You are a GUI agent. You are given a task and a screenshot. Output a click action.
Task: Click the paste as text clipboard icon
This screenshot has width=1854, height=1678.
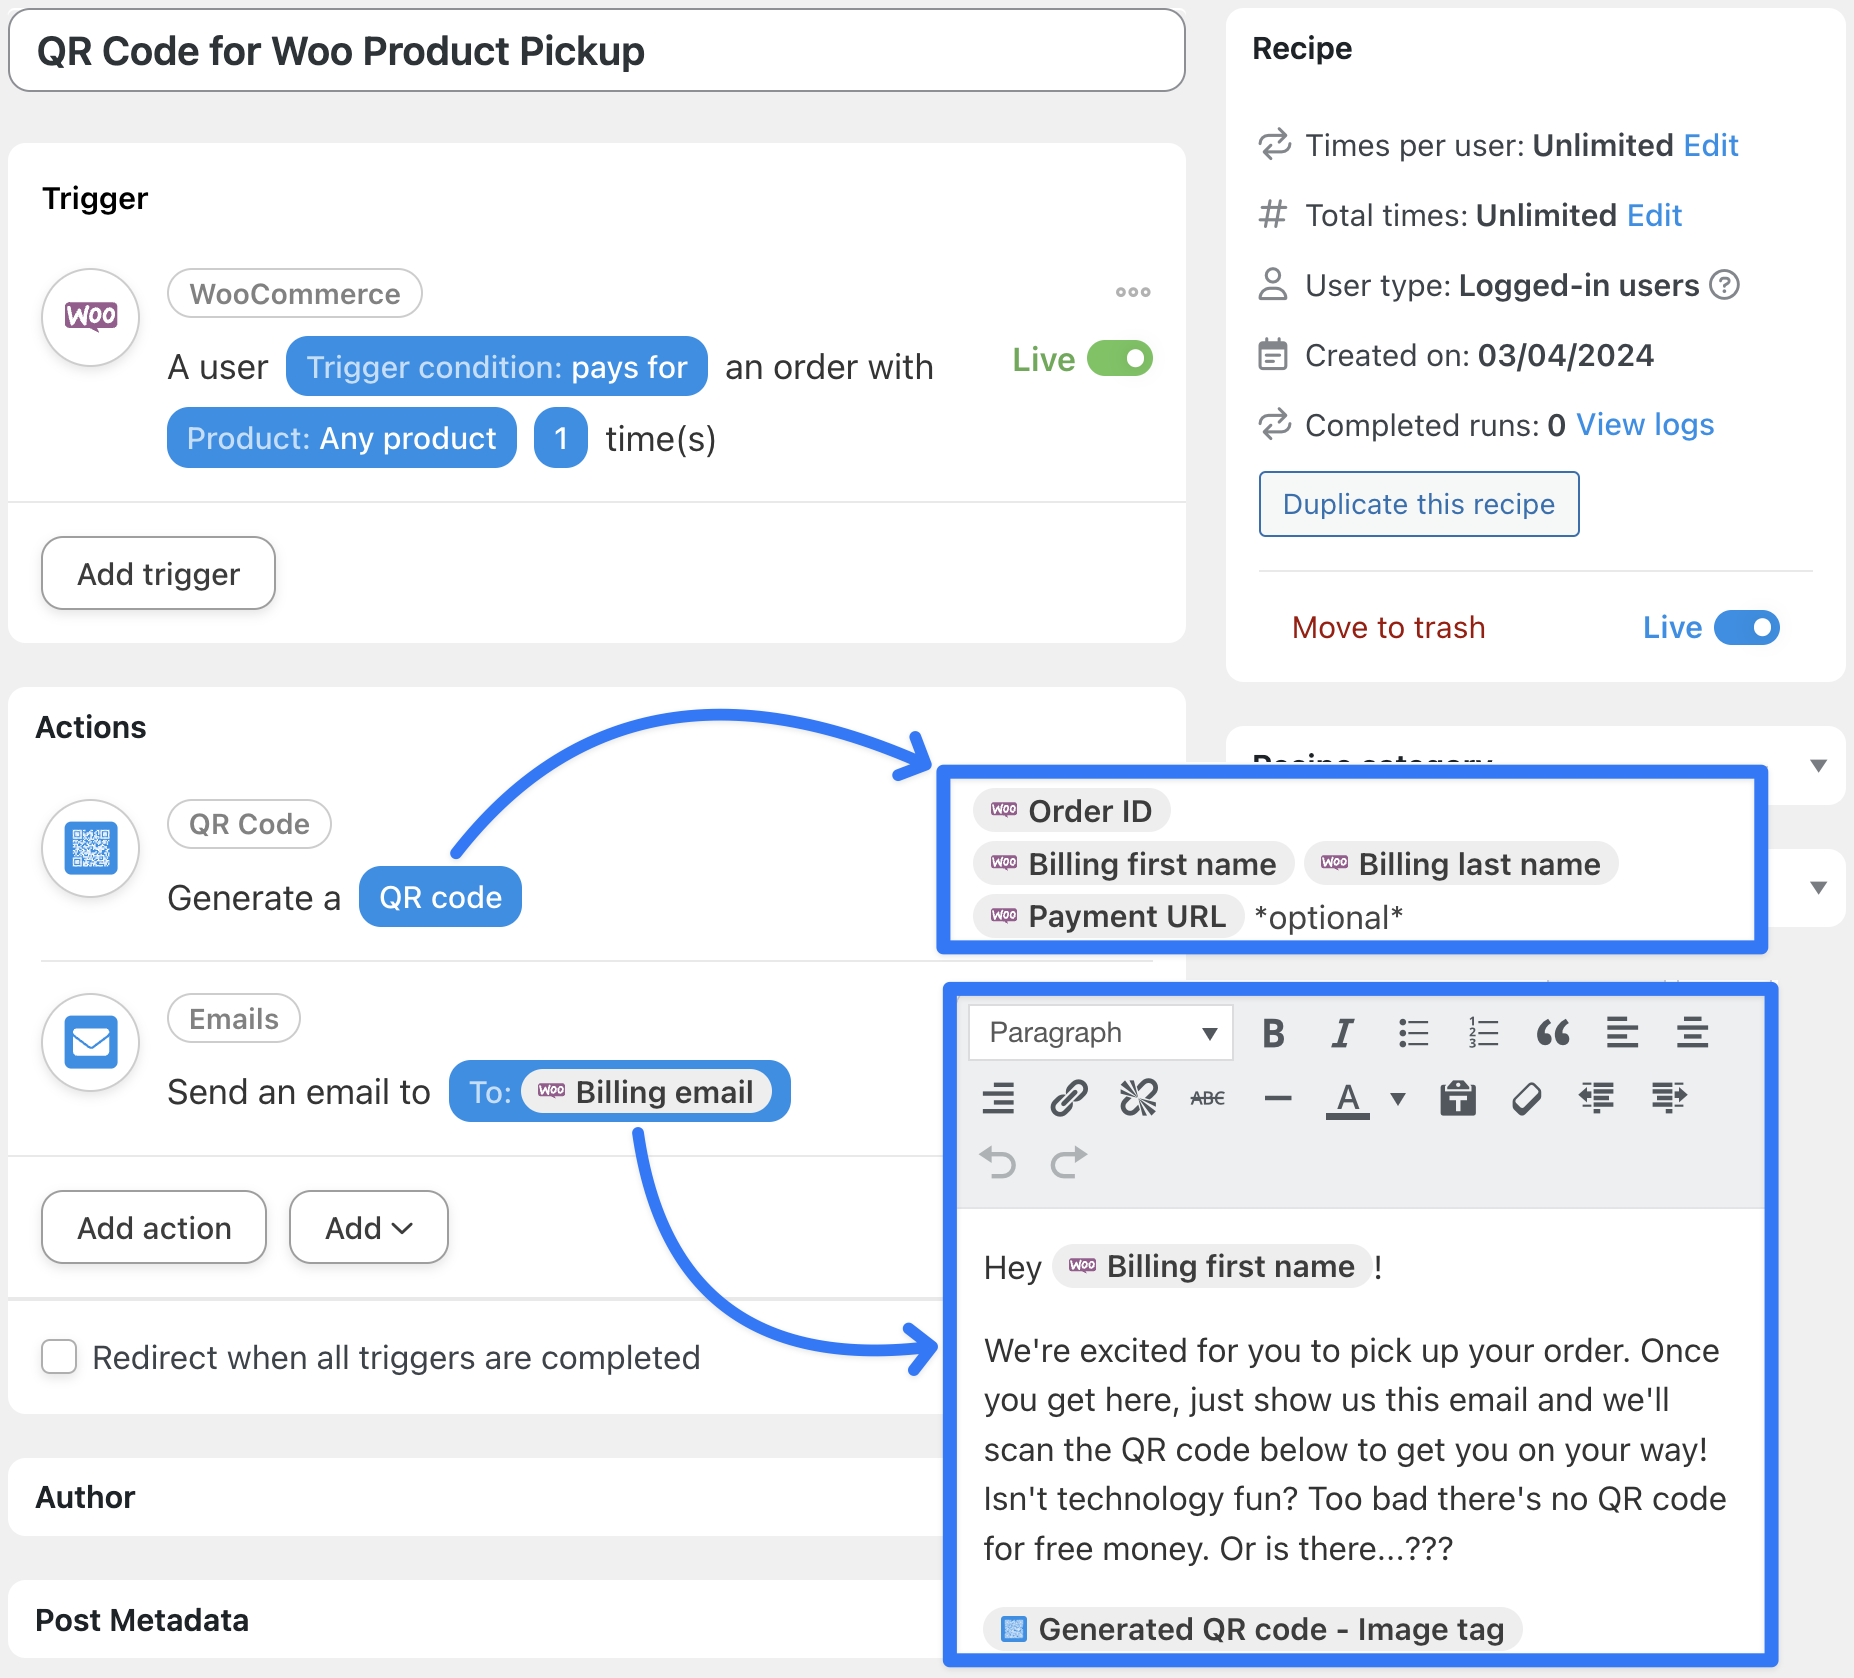1458,1098
